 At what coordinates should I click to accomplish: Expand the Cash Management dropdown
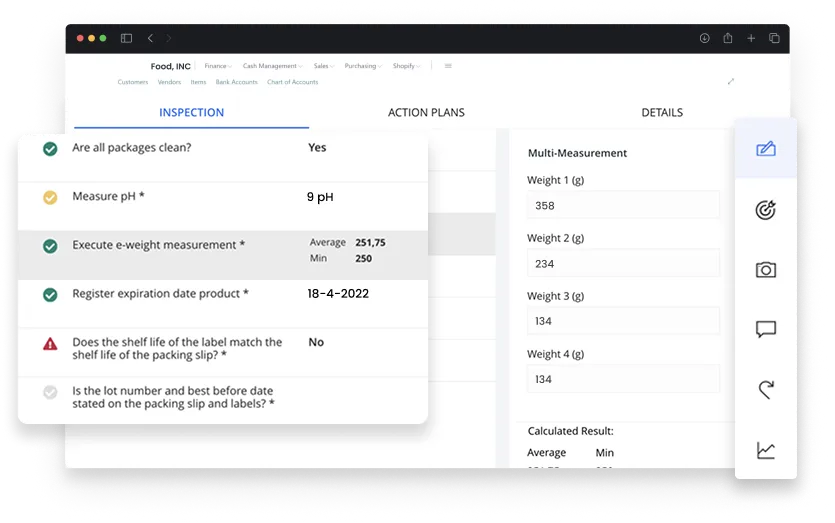271,66
